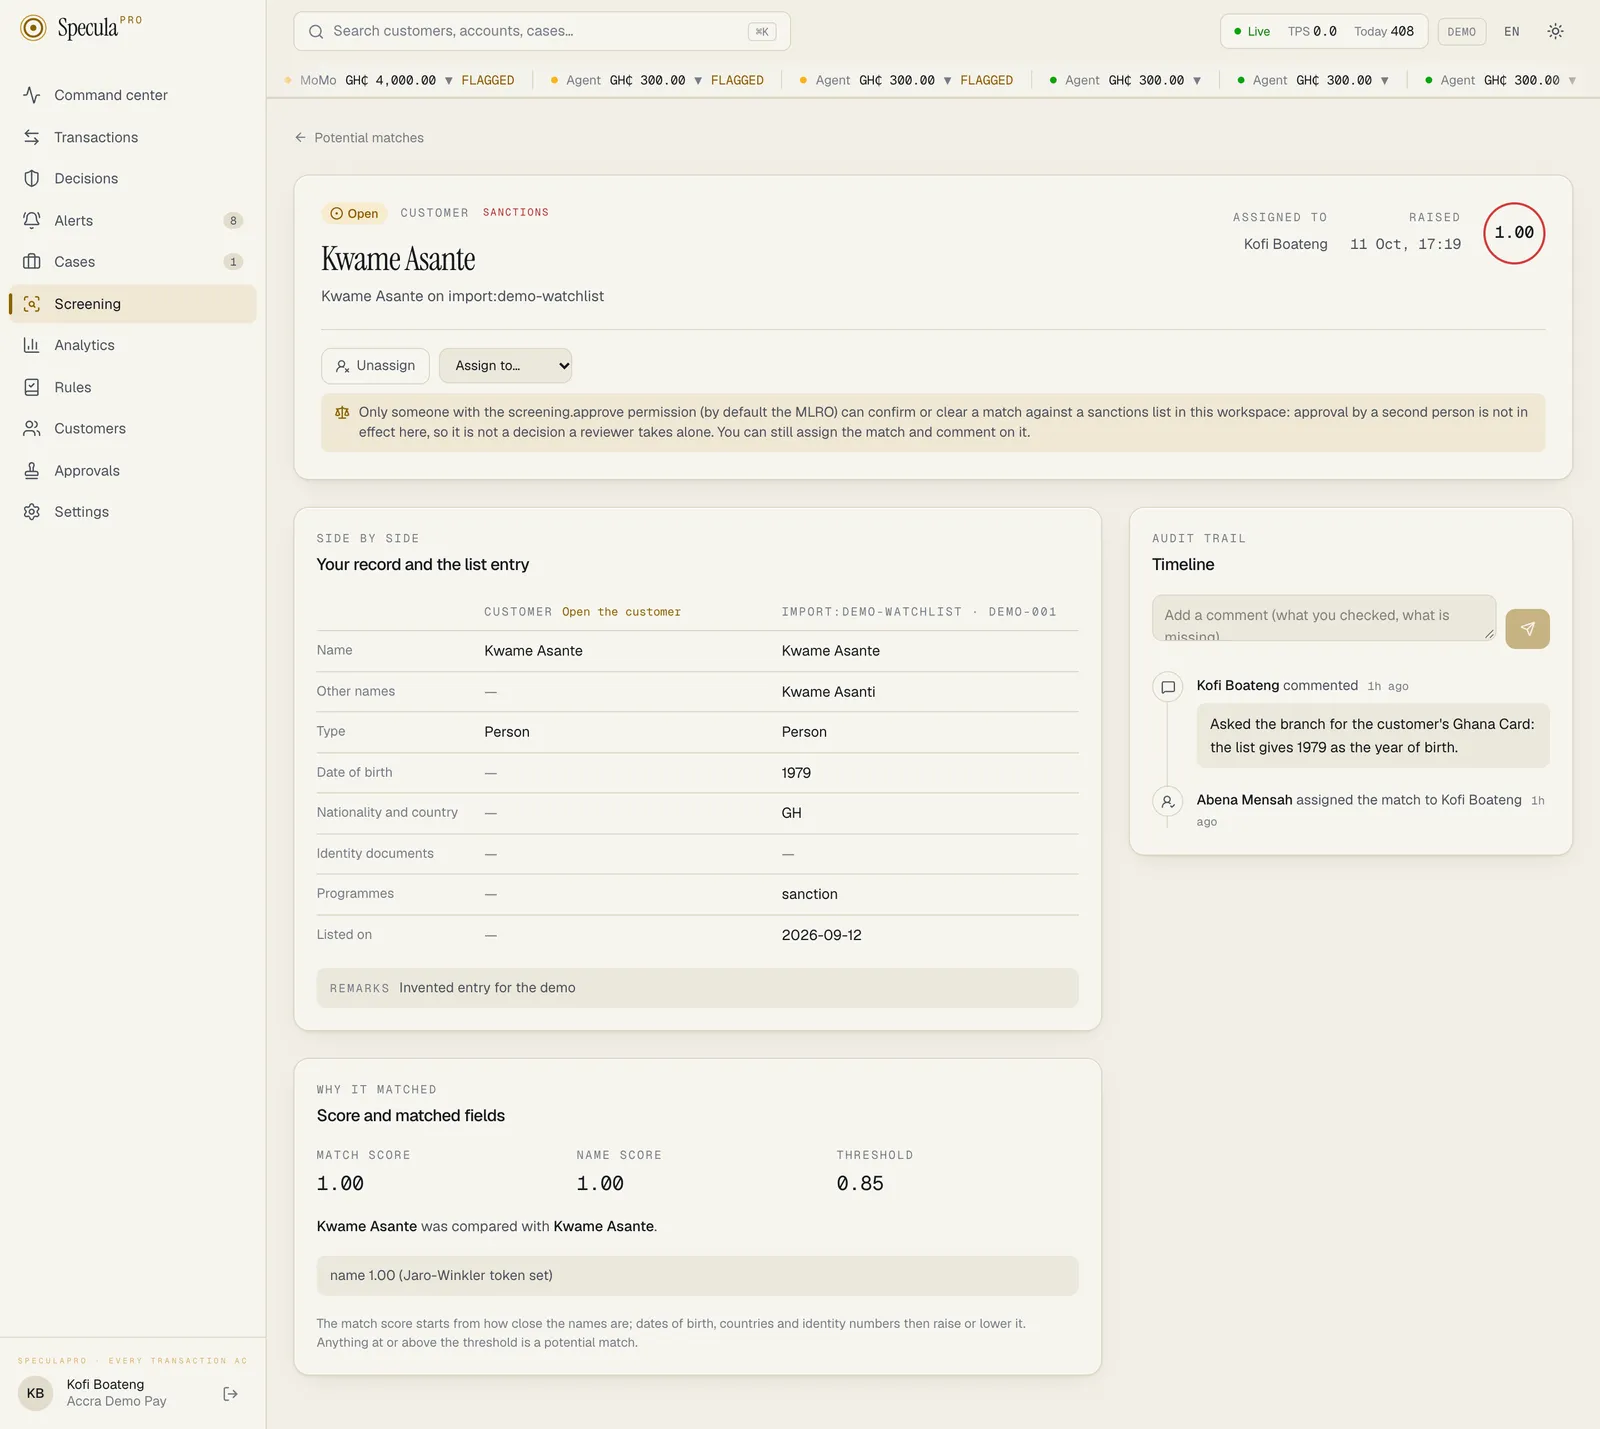Click the Analytics bar chart icon

coord(32,345)
